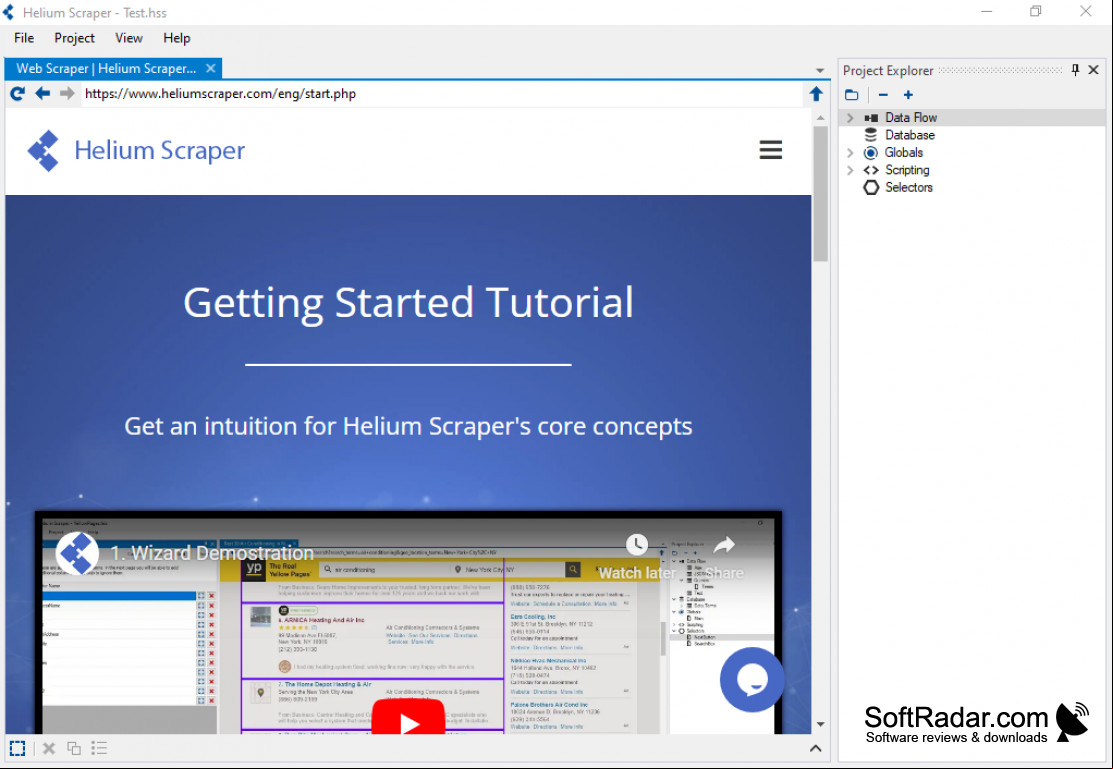Open the File menu
Image resolution: width=1113 pixels, height=769 pixels.
[23, 38]
